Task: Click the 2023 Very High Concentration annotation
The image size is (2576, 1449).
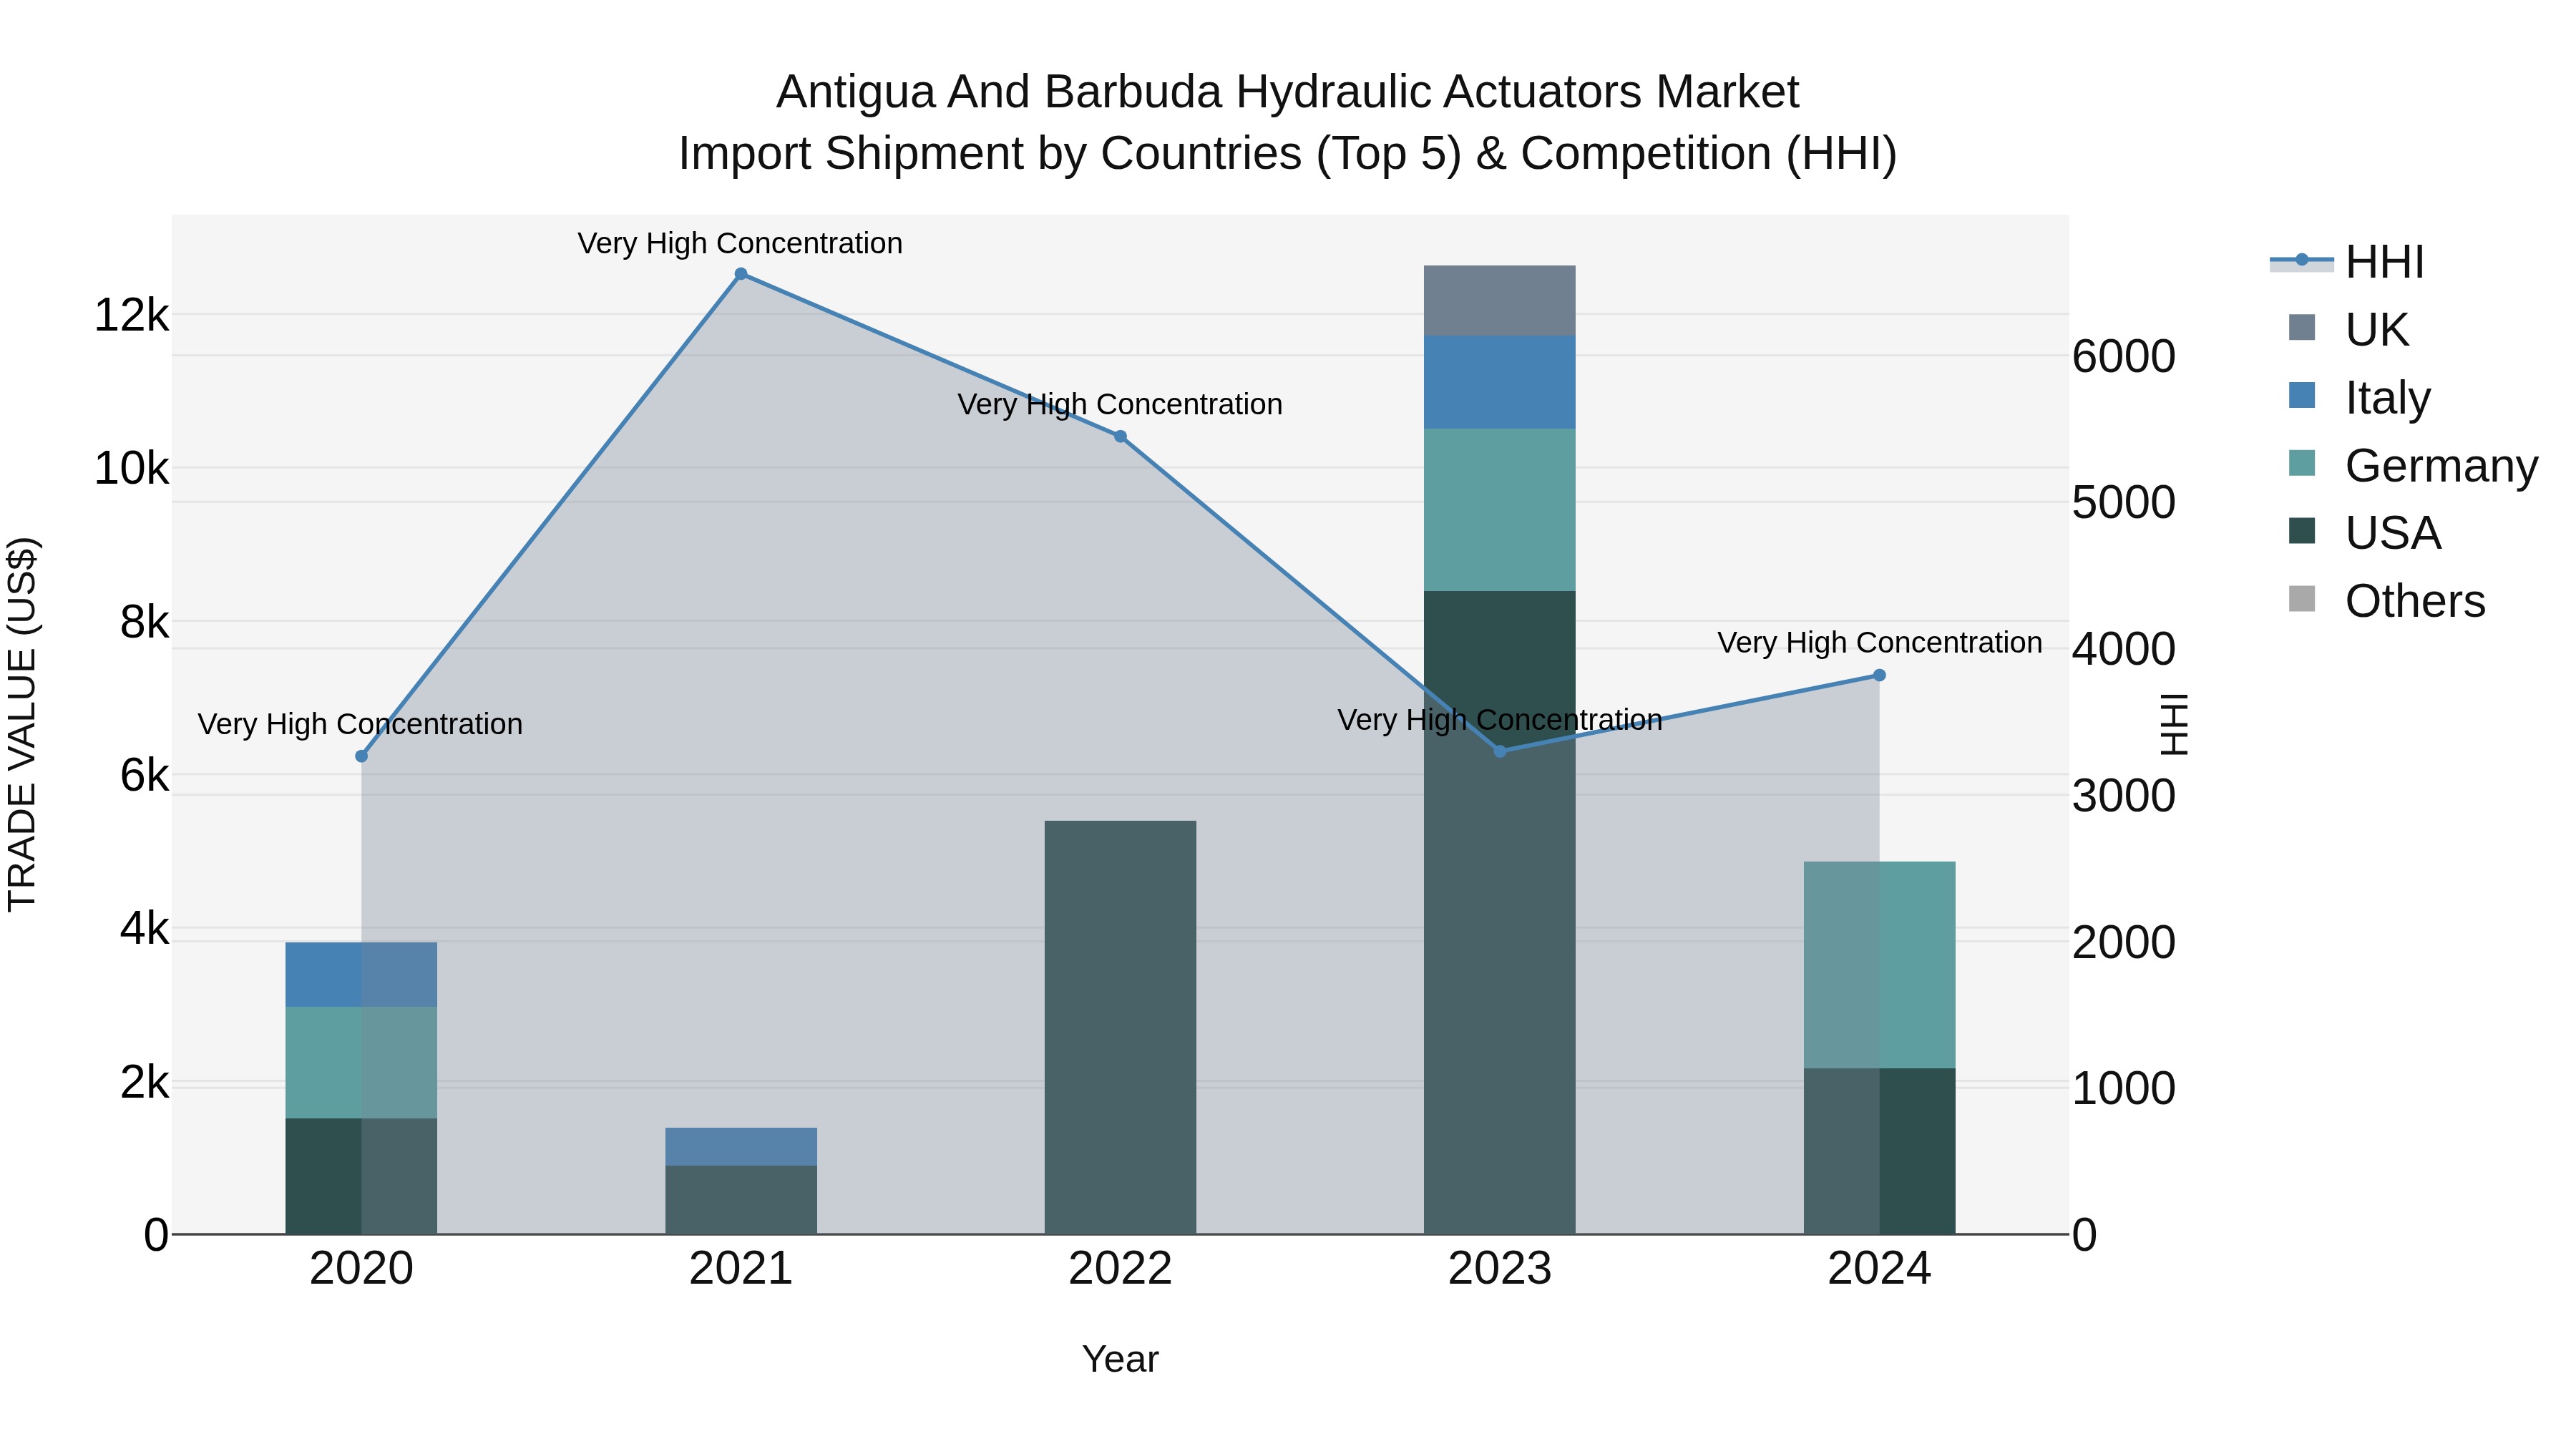Action: pyautogui.click(x=1500, y=720)
